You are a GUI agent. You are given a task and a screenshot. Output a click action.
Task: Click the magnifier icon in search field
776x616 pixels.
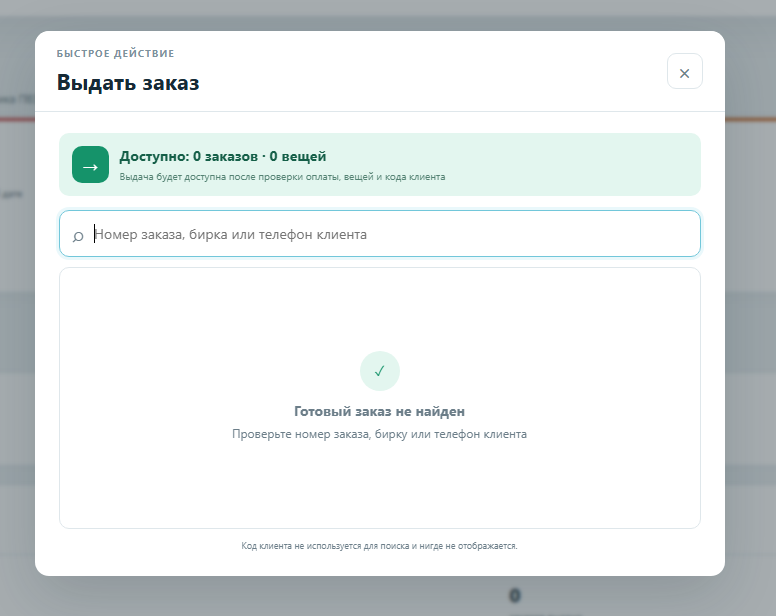[x=78, y=237]
